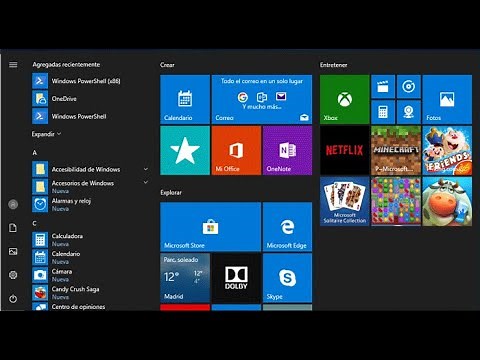Open the Movies clapperboard small tile

383,87
